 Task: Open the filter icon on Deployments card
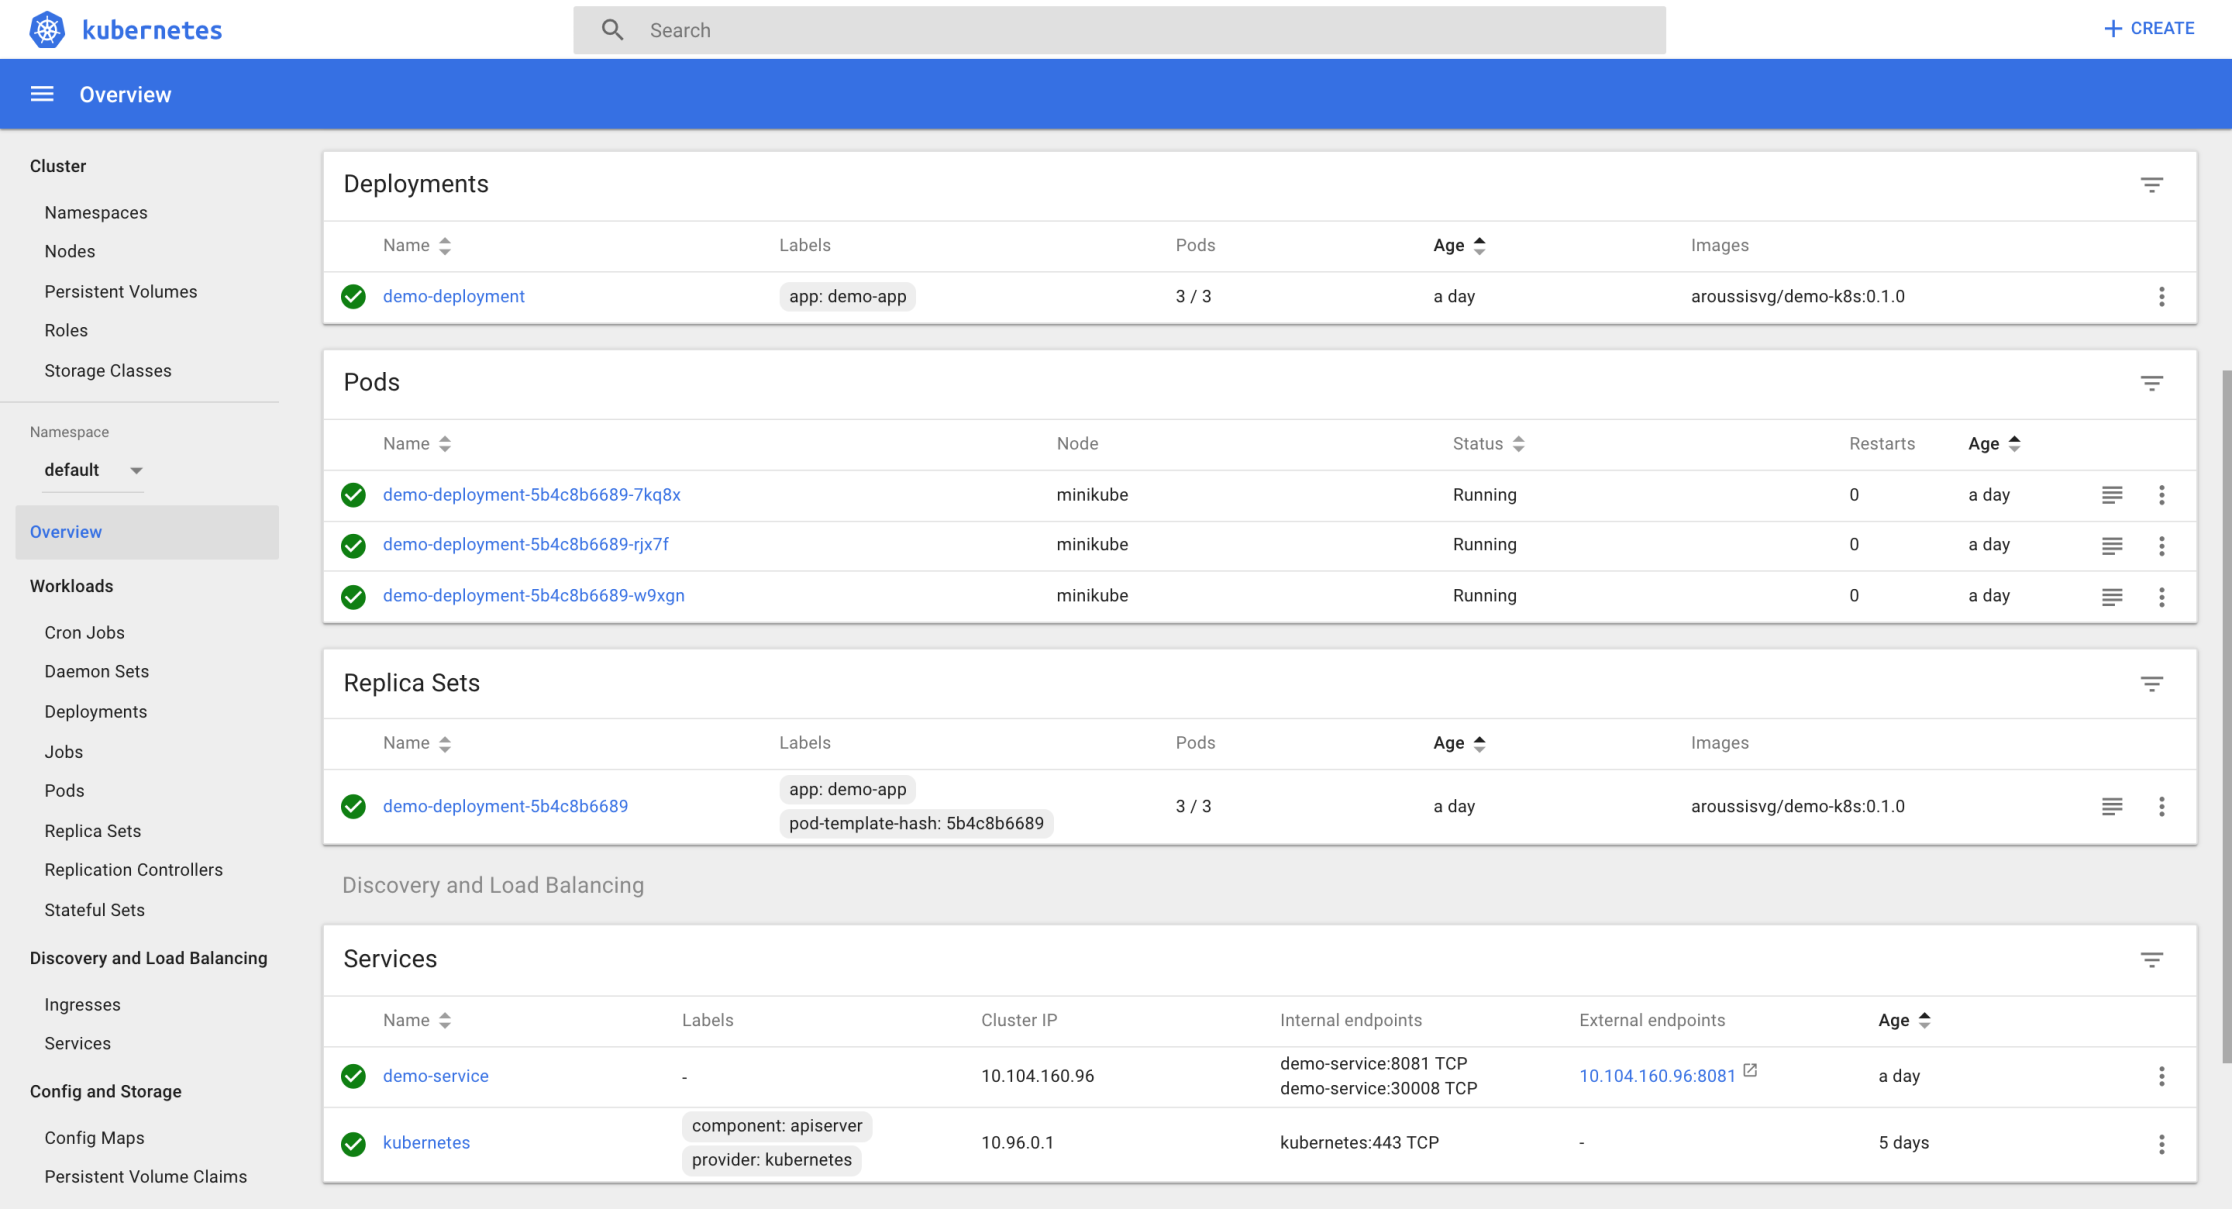coord(2152,185)
